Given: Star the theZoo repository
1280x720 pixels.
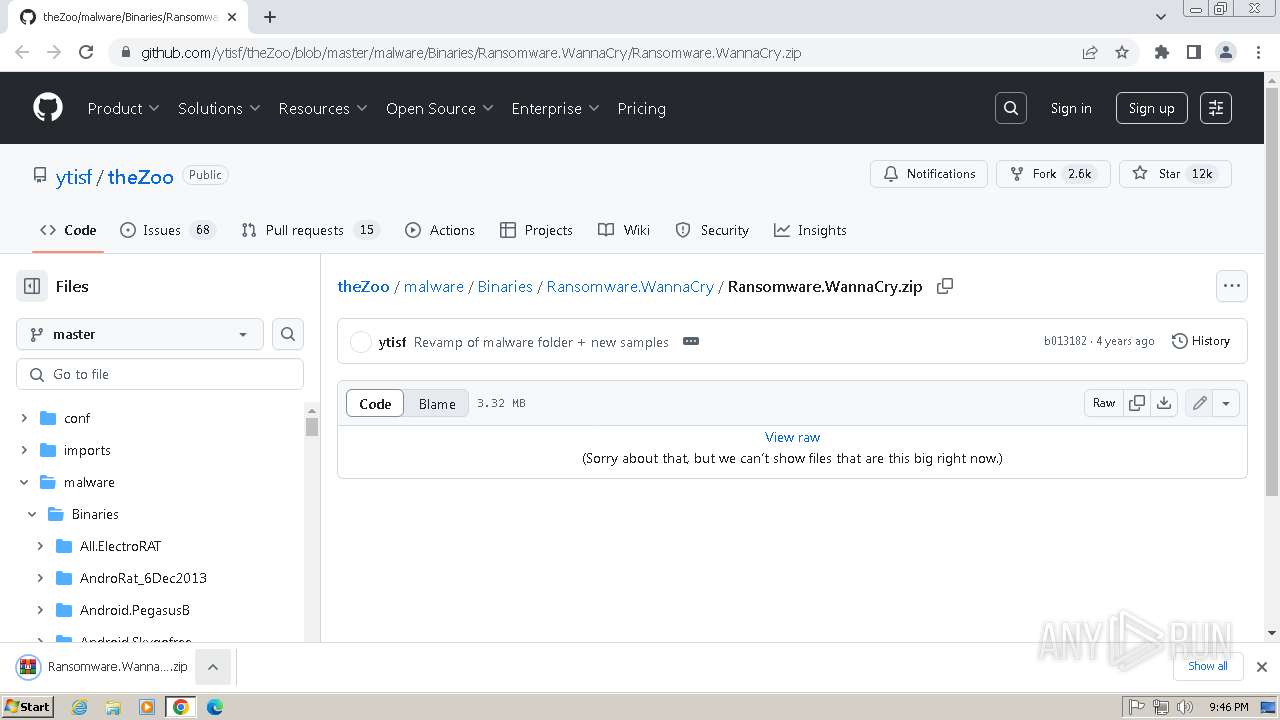Looking at the screenshot, I should click(1175, 174).
